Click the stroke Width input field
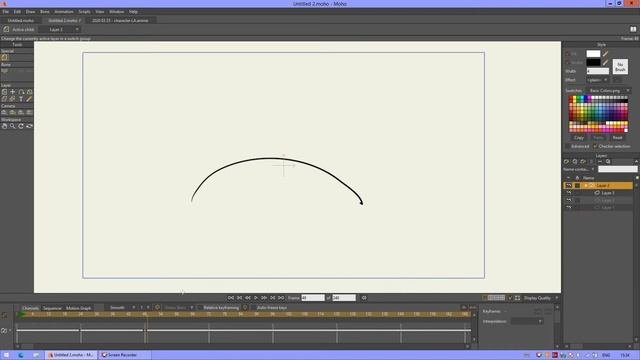The width and height of the screenshot is (640, 360). coord(598,71)
